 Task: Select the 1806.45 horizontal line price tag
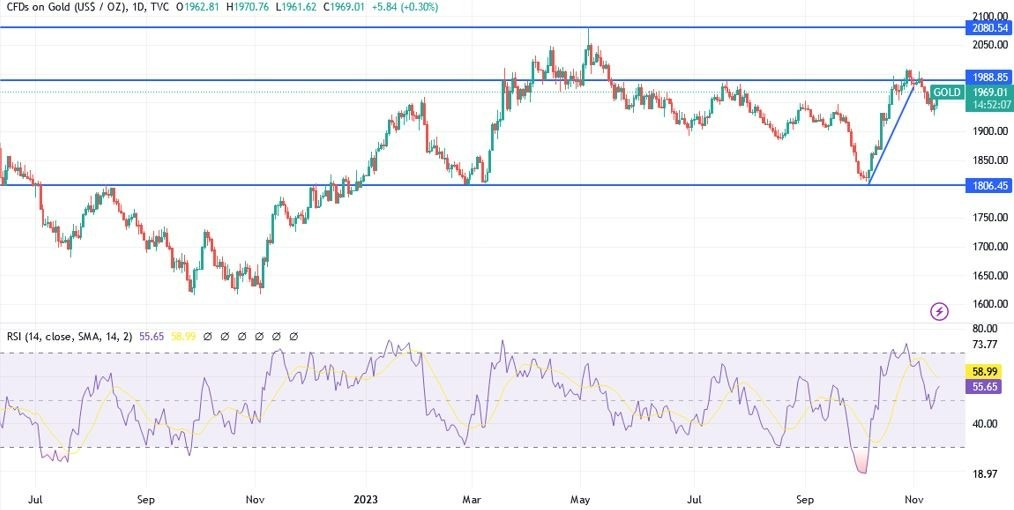pos(988,185)
